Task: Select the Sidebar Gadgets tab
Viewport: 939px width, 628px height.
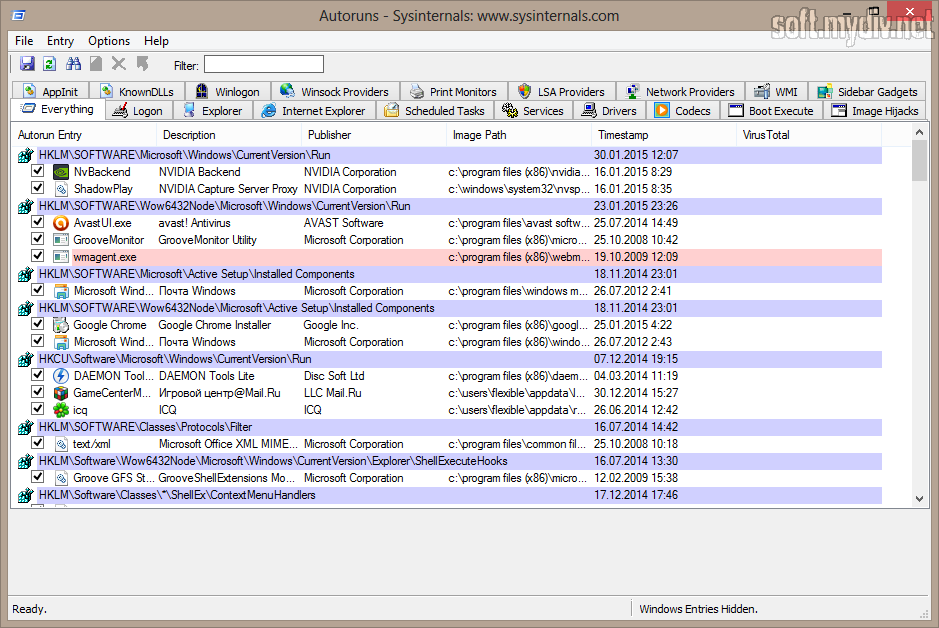Action: pyautogui.click(x=868, y=92)
